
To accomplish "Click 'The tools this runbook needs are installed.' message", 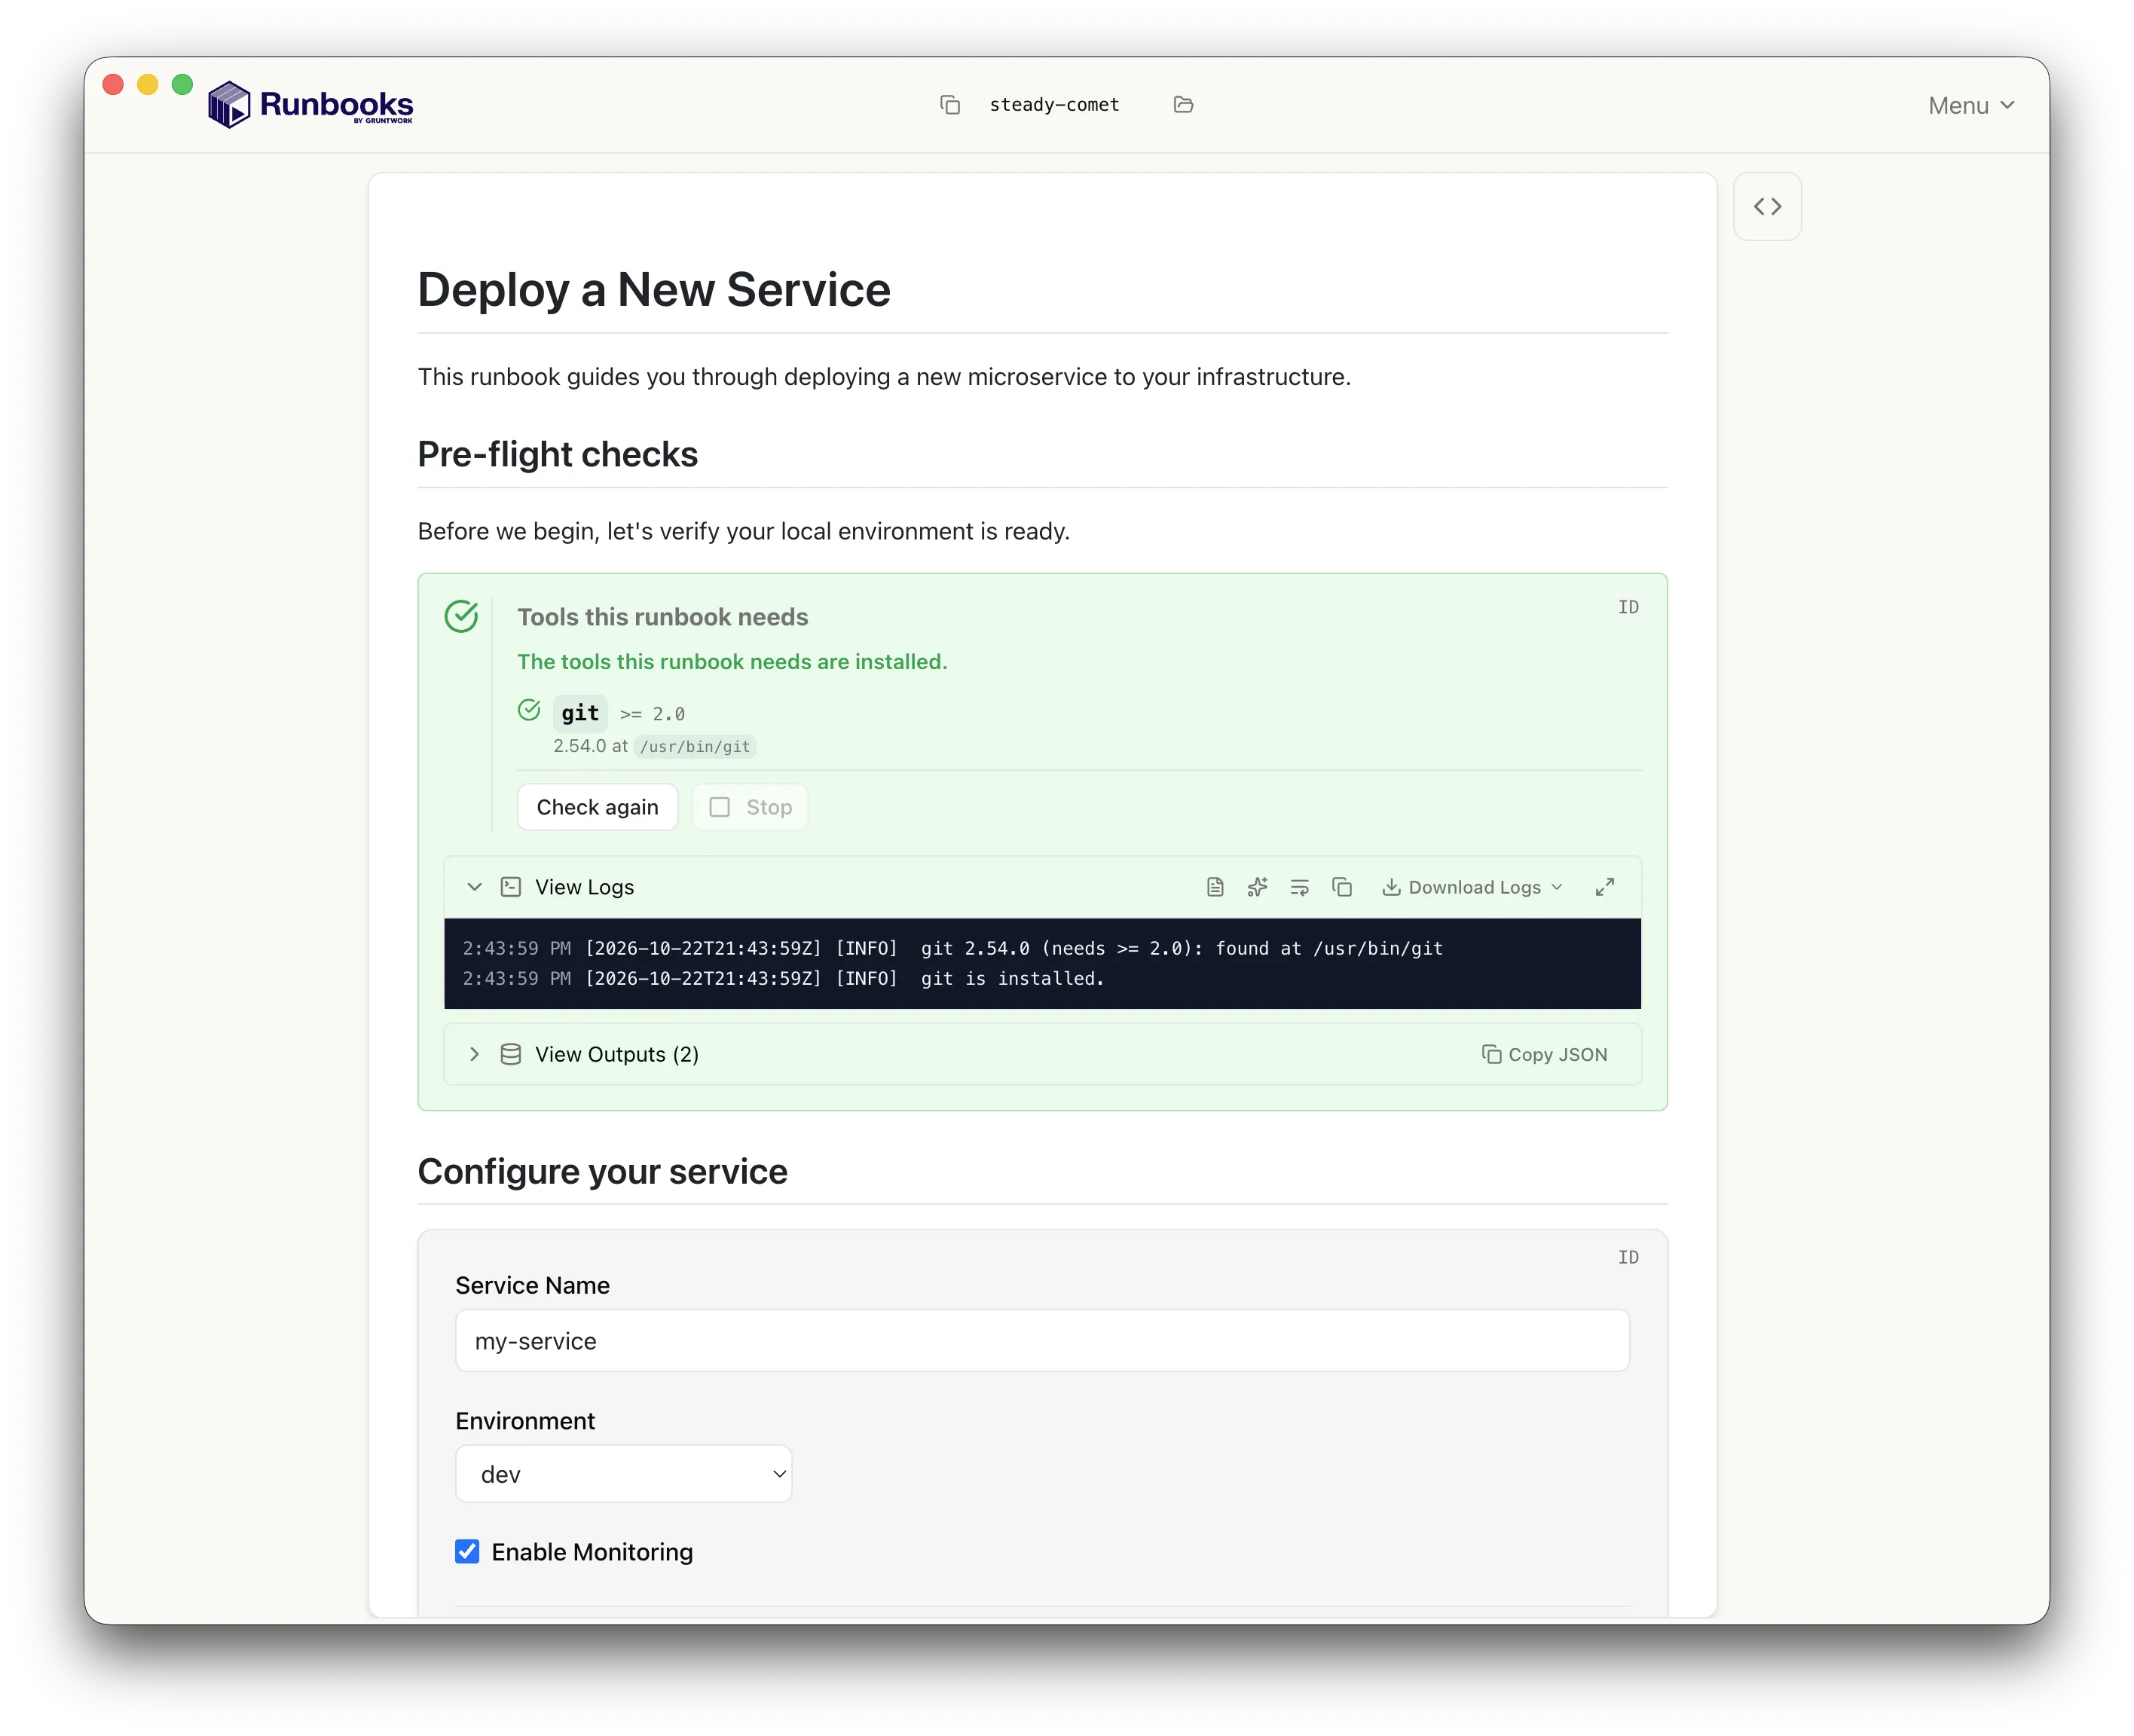I will click(x=732, y=662).
